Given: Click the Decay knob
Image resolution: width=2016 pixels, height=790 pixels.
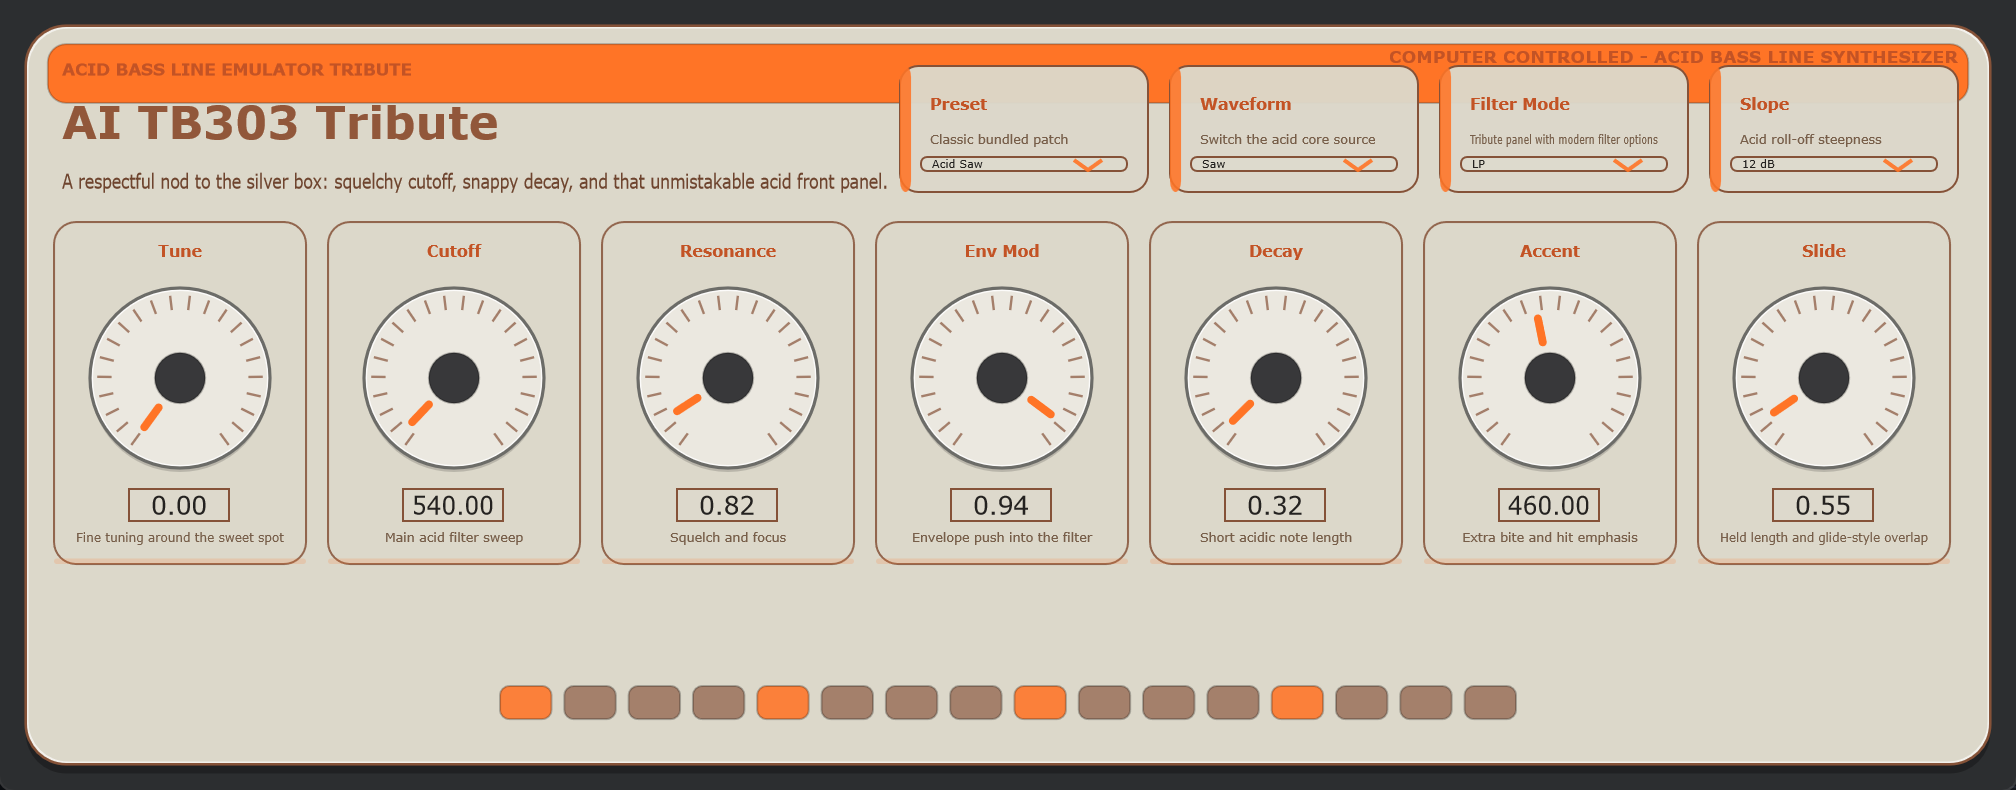Looking at the screenshot, I should coord(1276,378).
